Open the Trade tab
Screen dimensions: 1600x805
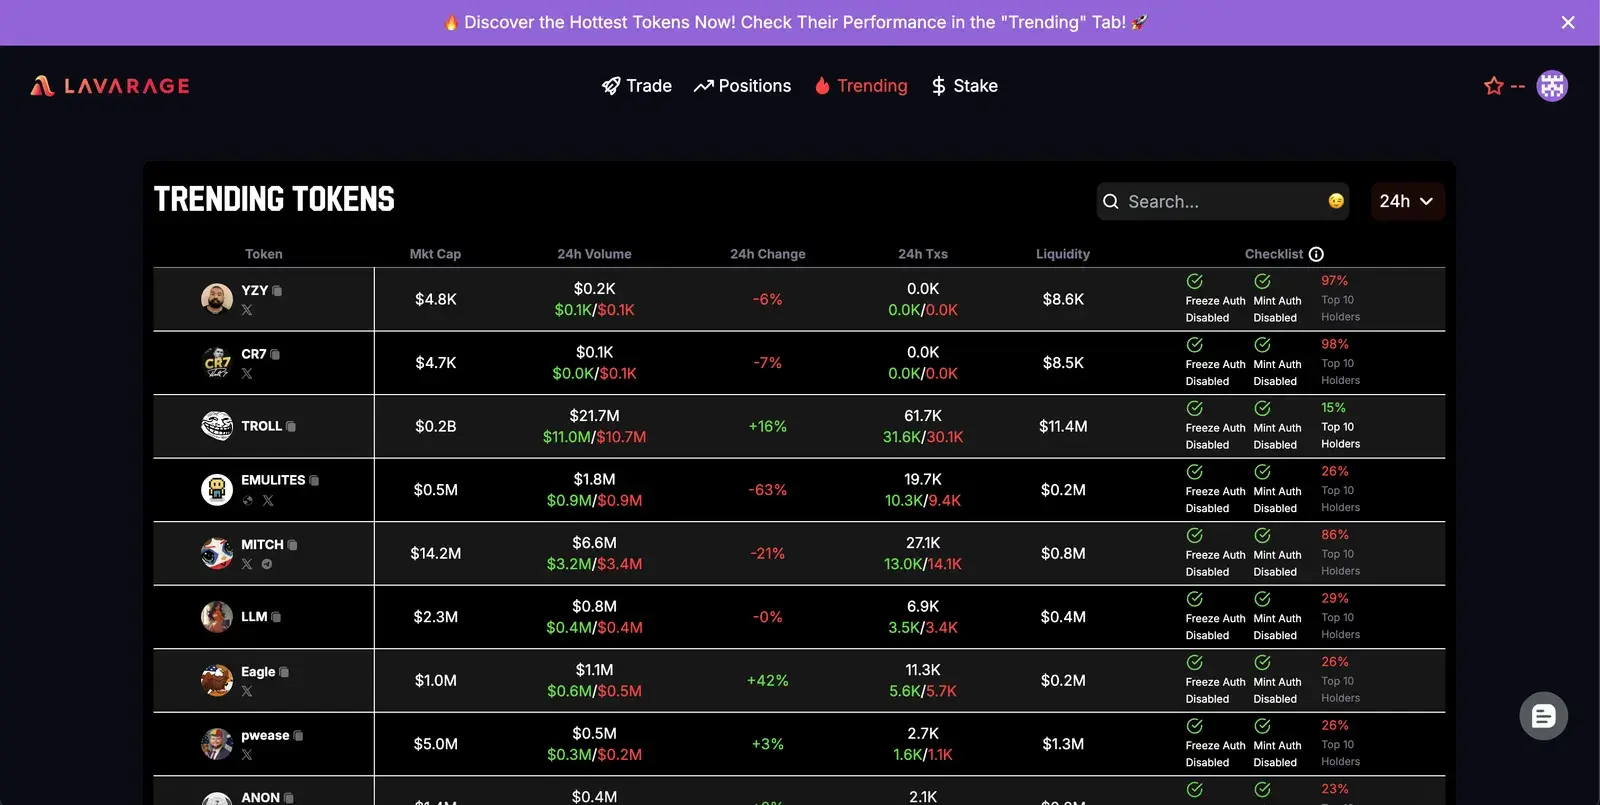click(x=637, y=86)
